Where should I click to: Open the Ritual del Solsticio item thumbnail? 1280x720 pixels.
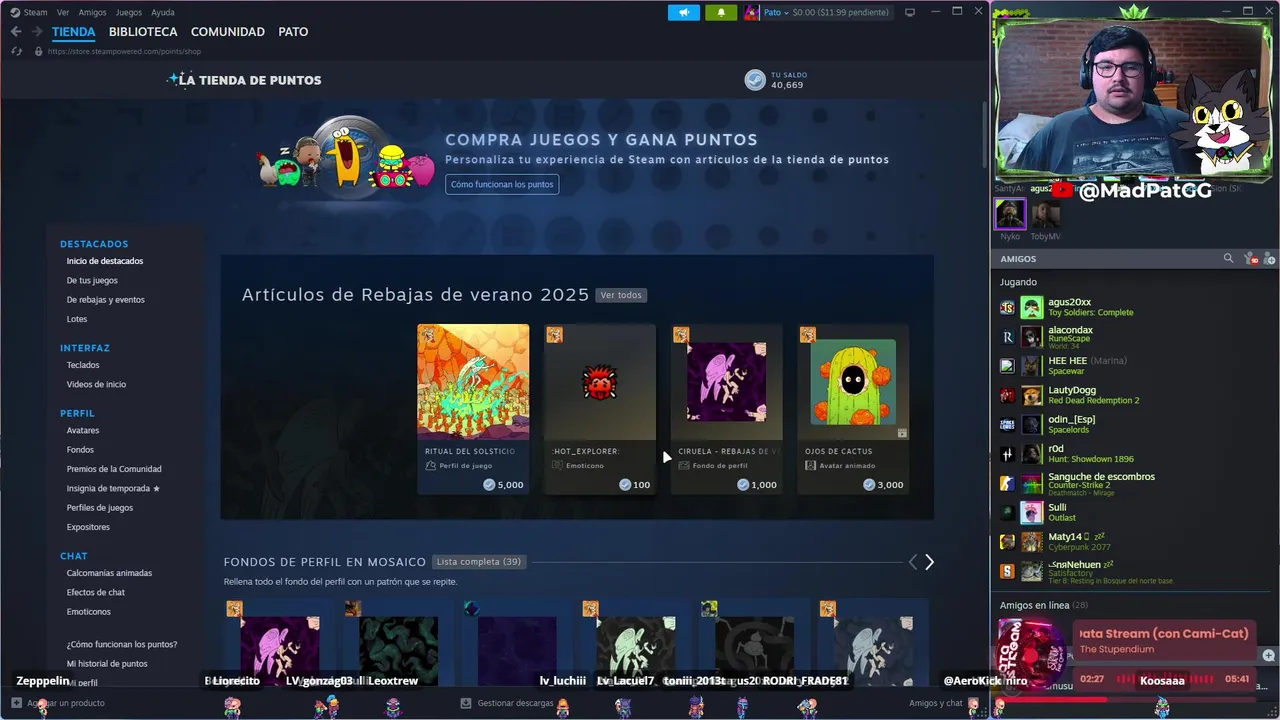[x=473, y=381]
